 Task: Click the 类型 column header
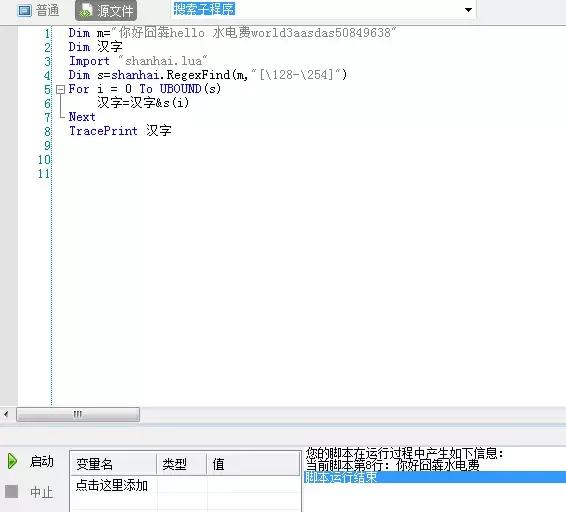click(x=182, y=464)
